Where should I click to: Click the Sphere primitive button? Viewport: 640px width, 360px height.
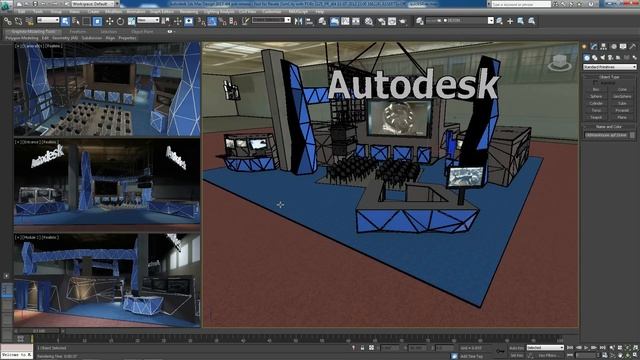[596, 96]
